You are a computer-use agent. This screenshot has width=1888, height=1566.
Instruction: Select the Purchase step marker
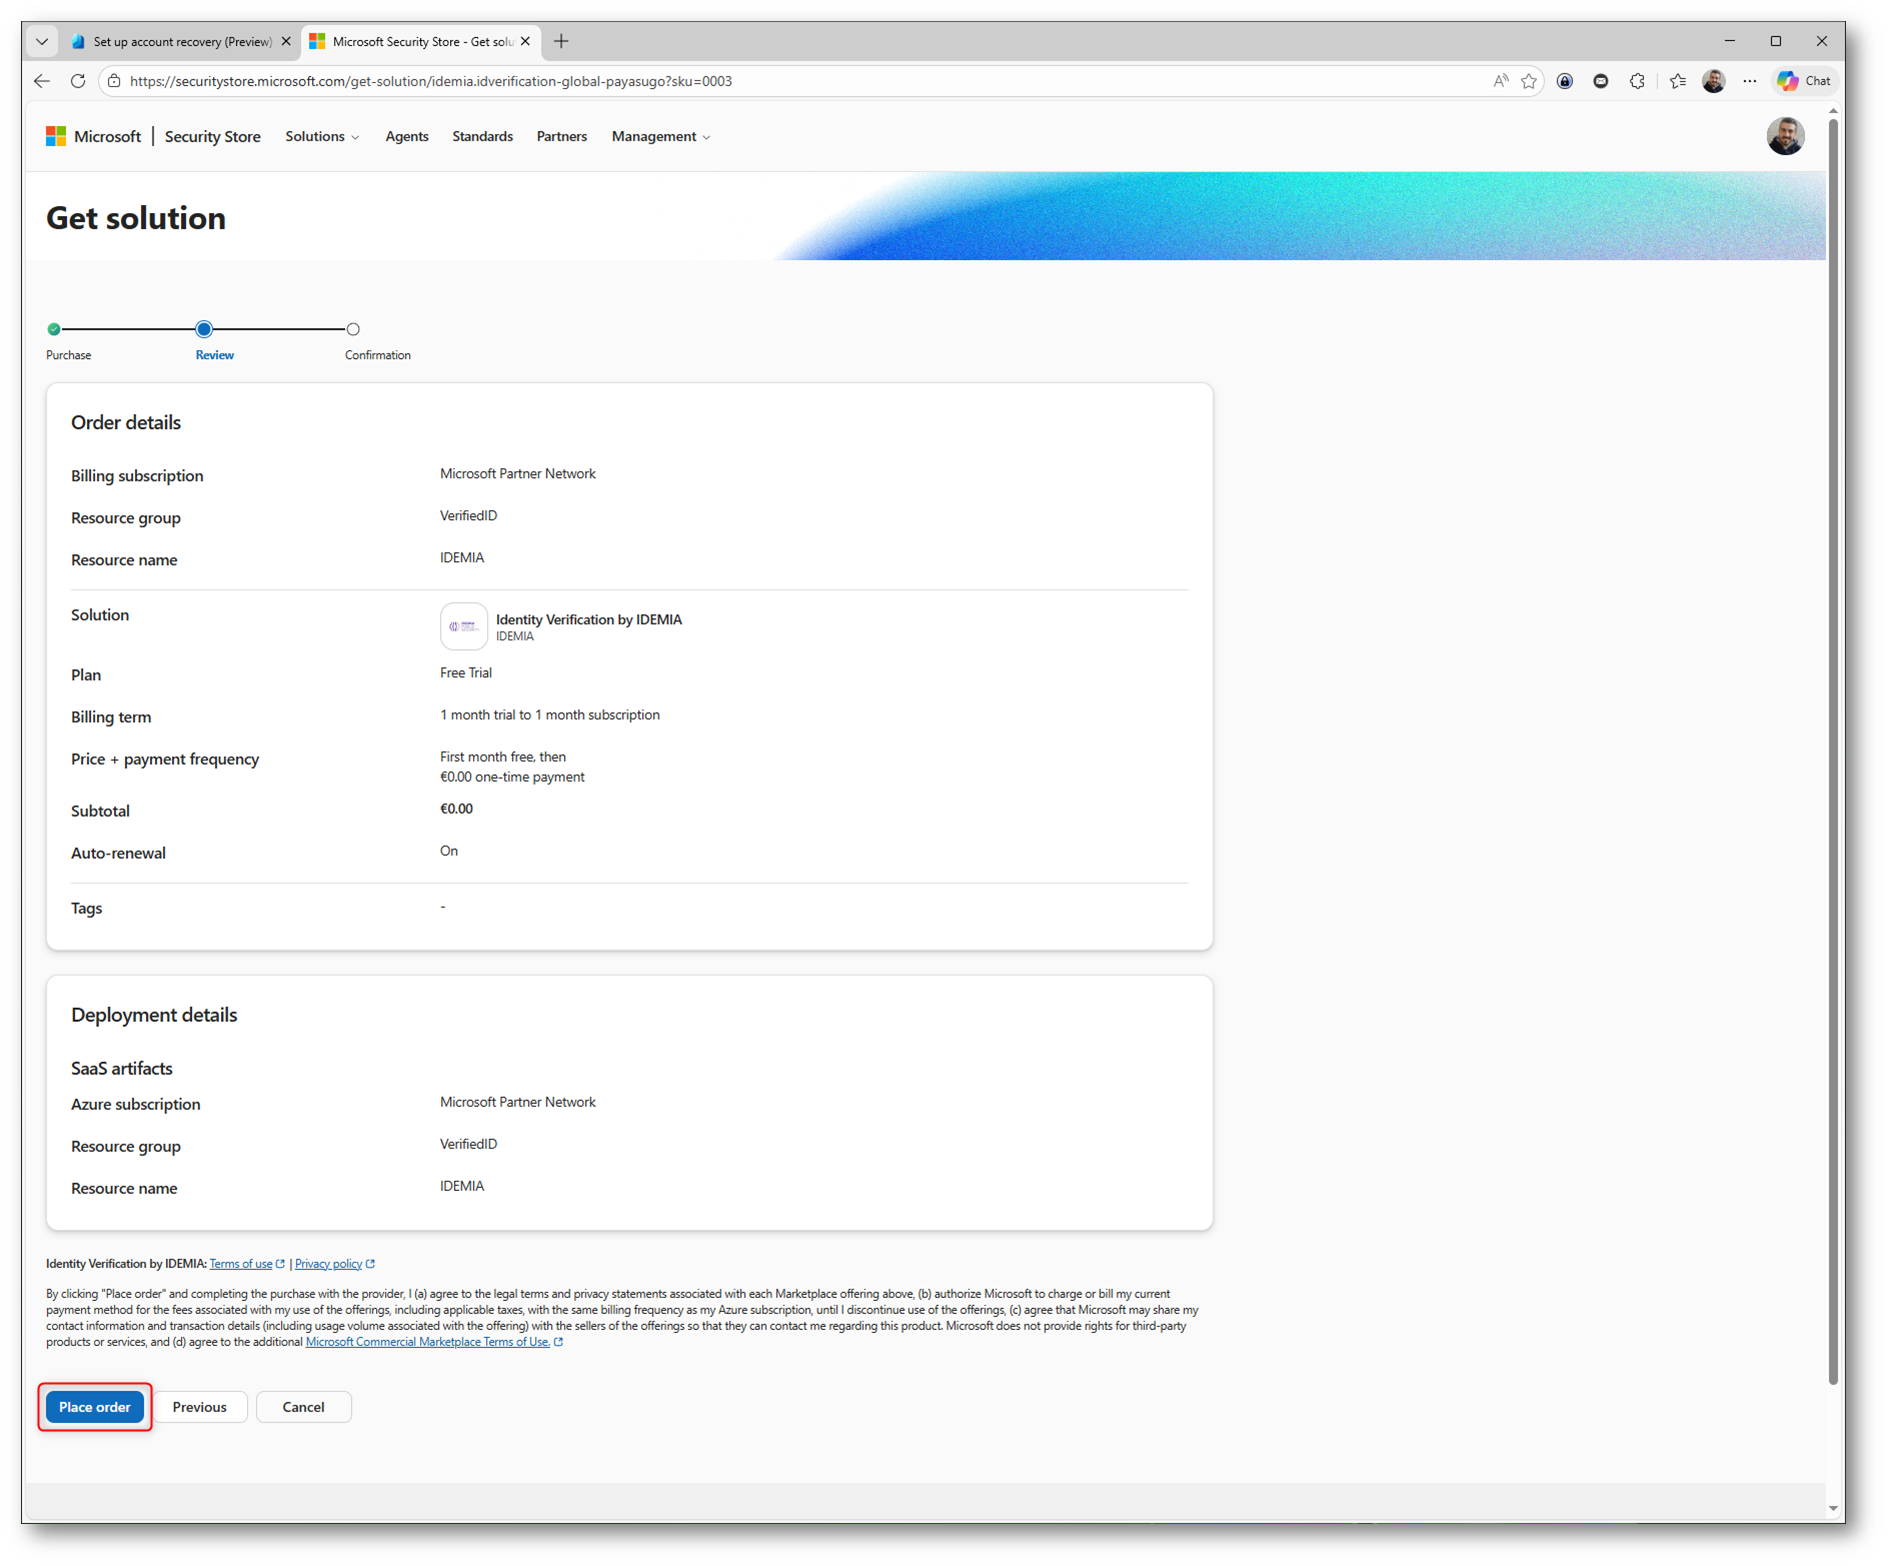pyautogui.click(x=54, y=329)
